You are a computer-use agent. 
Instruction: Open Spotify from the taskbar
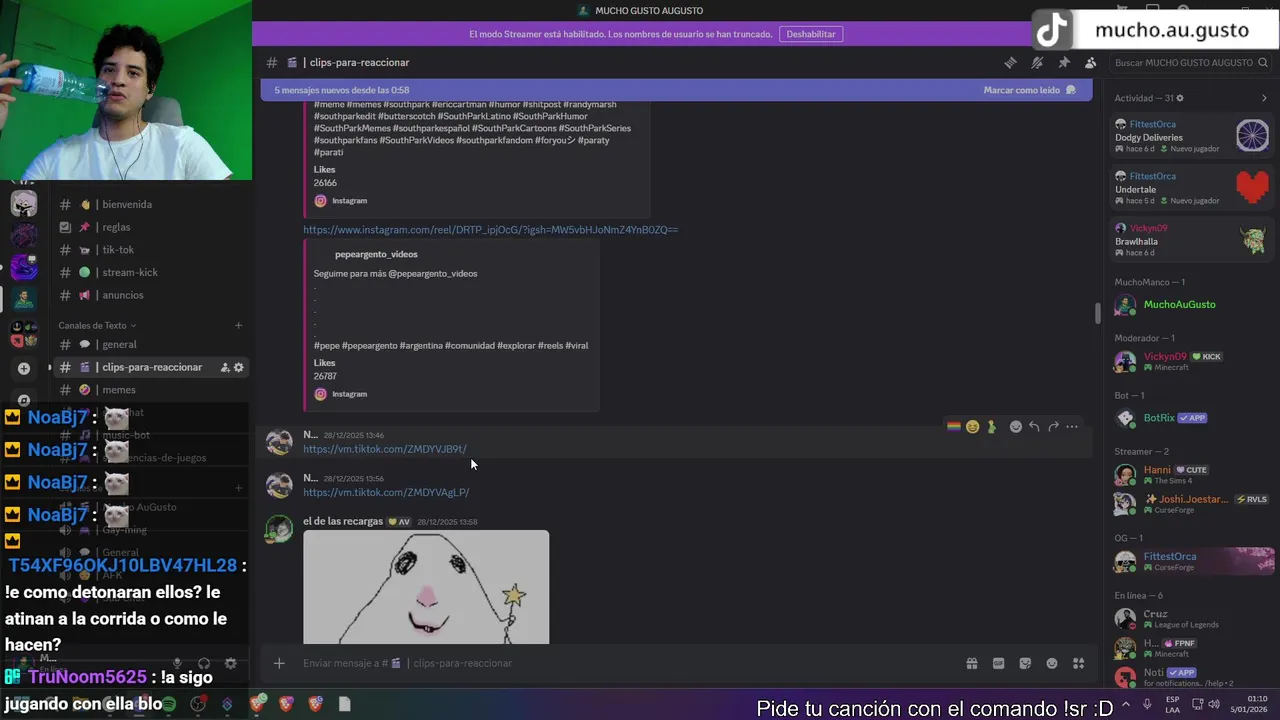[169, 704]
